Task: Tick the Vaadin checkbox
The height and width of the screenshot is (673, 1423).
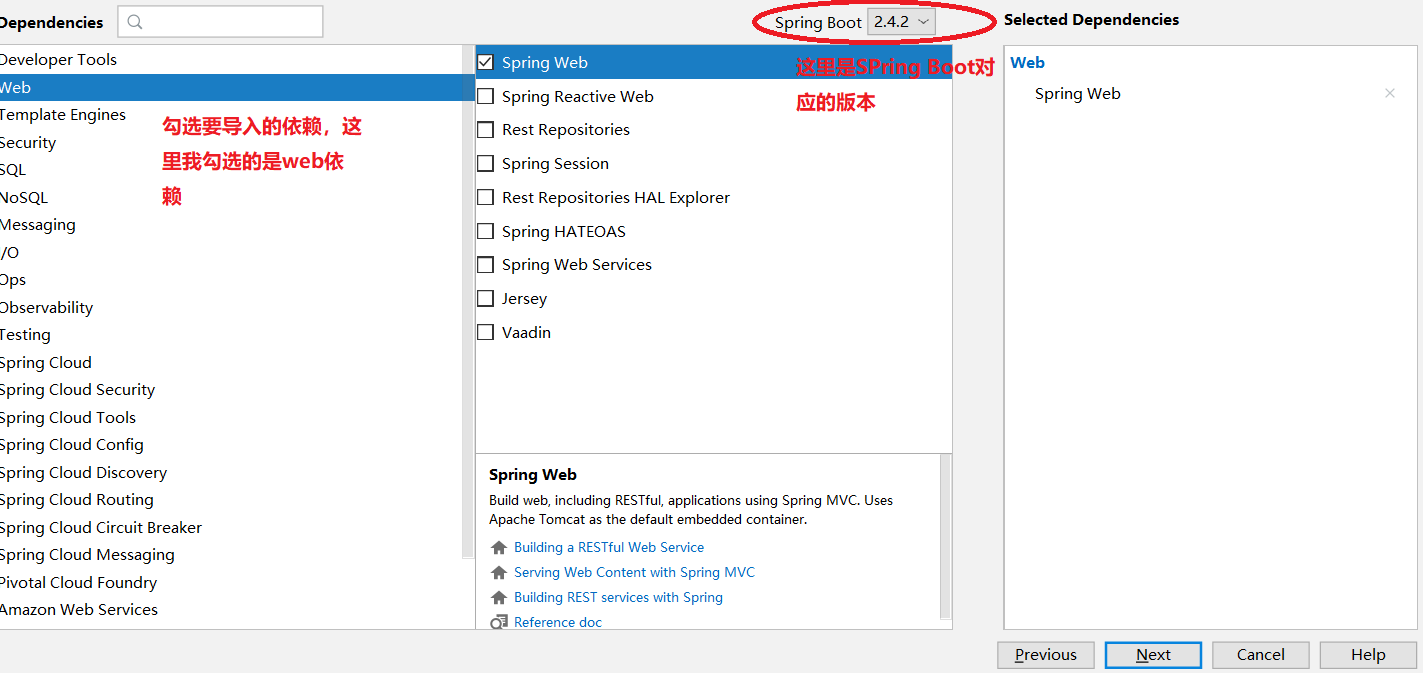Action: 485,332
